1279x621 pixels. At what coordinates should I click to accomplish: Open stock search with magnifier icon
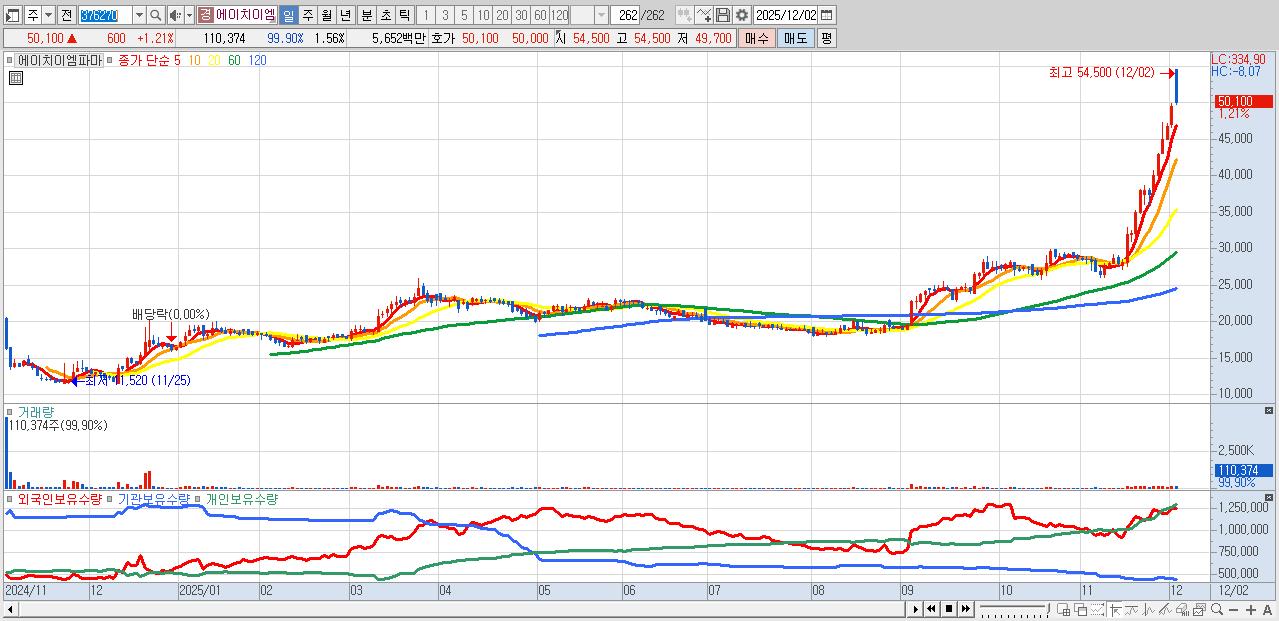click(x=155, y=15)
